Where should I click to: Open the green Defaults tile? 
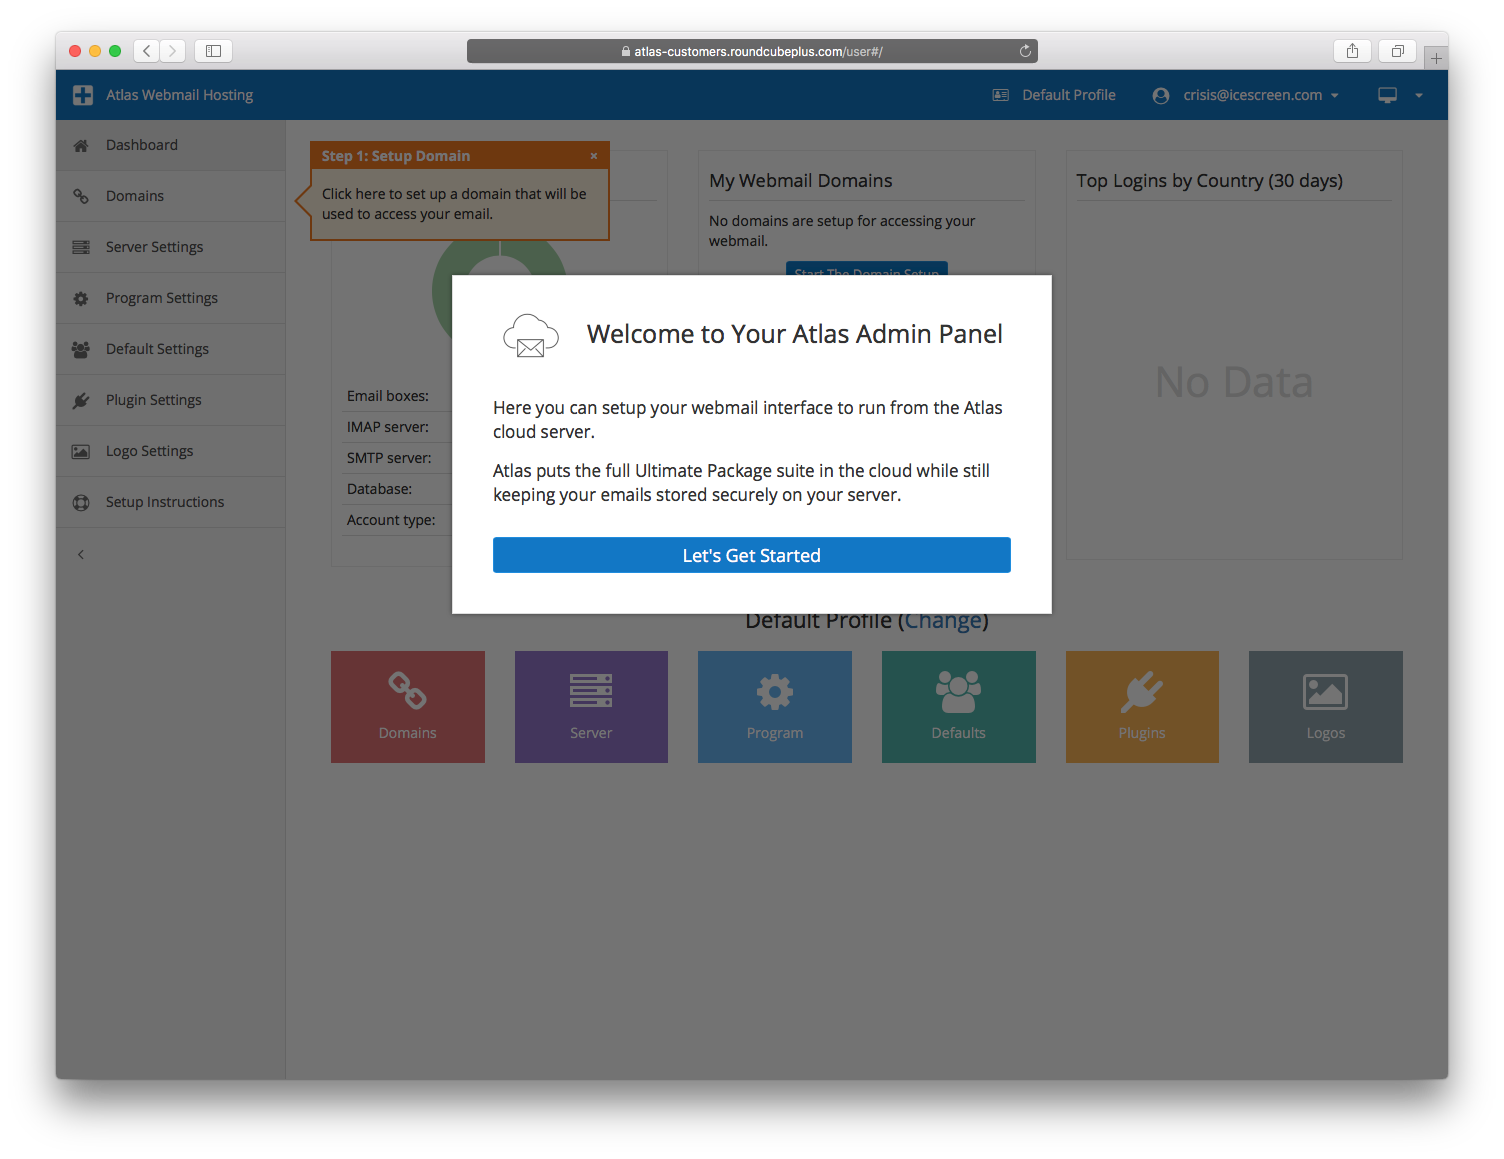[959, 707]
